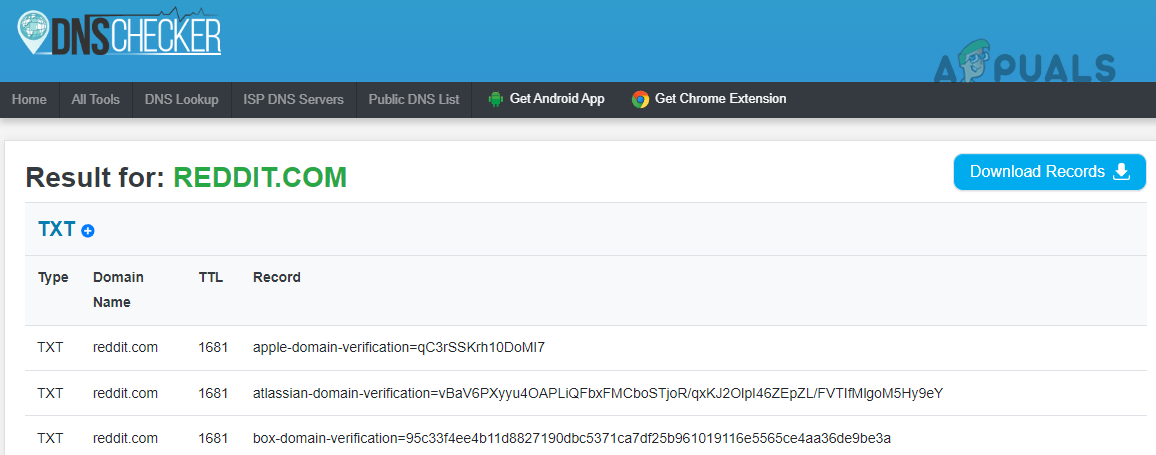Select the box-domain-verification record text
1156x455 pixels.
(571, 438)
